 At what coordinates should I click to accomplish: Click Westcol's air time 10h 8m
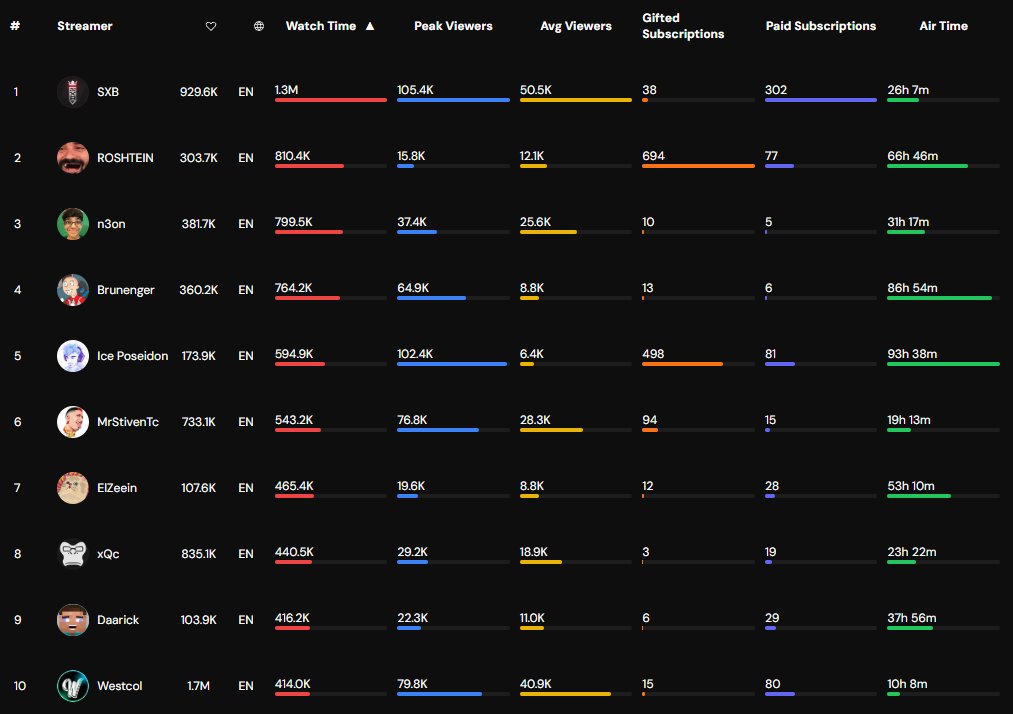(x=907, y=684)
